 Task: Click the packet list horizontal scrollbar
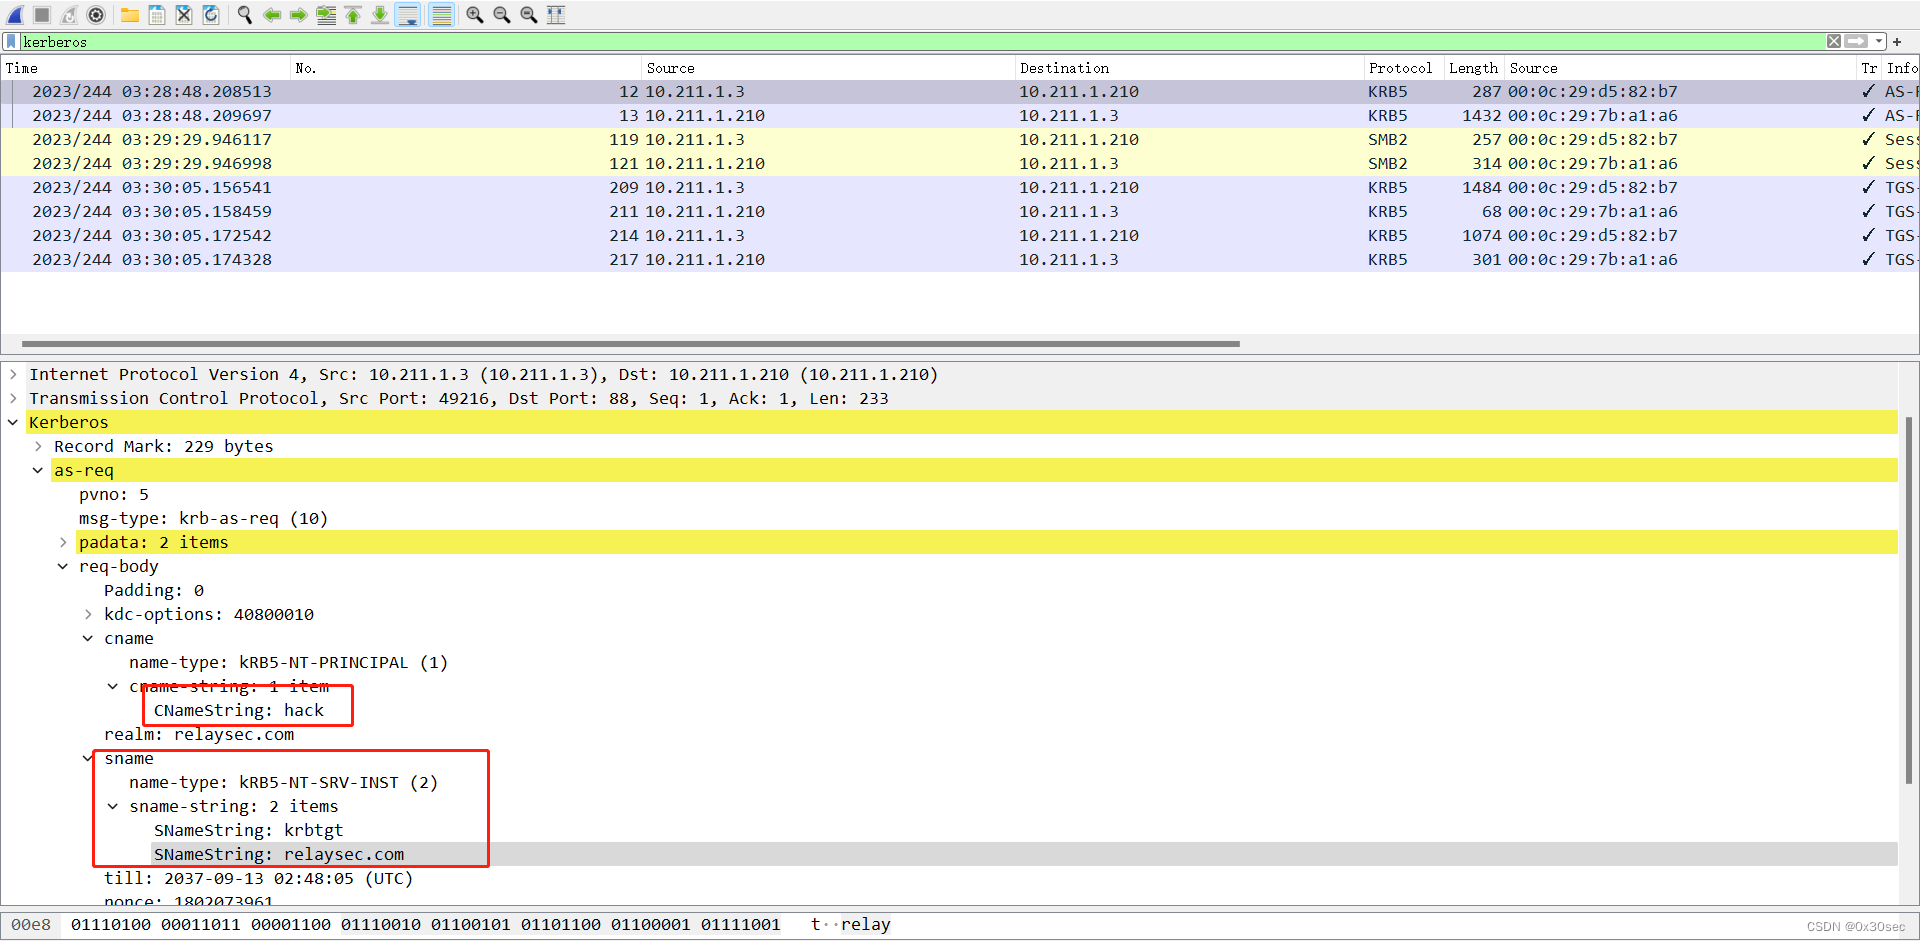click(x=630, y=343)
